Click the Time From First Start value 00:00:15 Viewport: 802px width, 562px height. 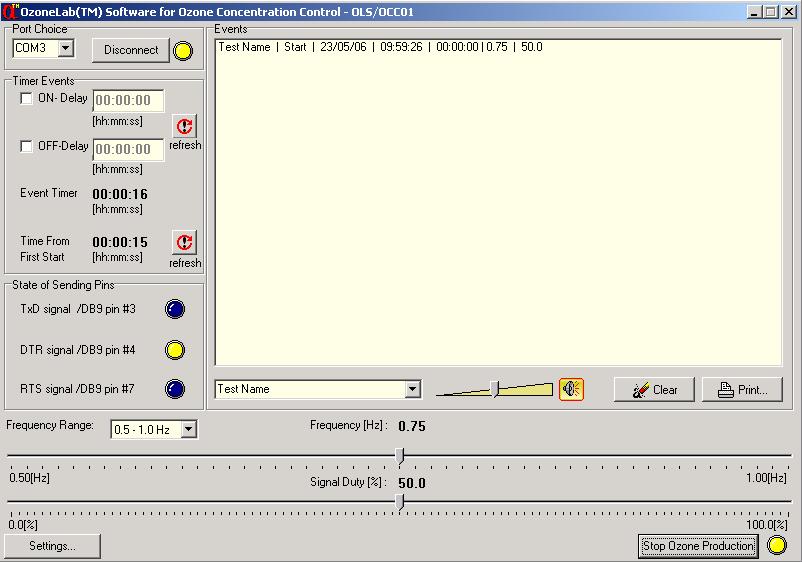120,242
